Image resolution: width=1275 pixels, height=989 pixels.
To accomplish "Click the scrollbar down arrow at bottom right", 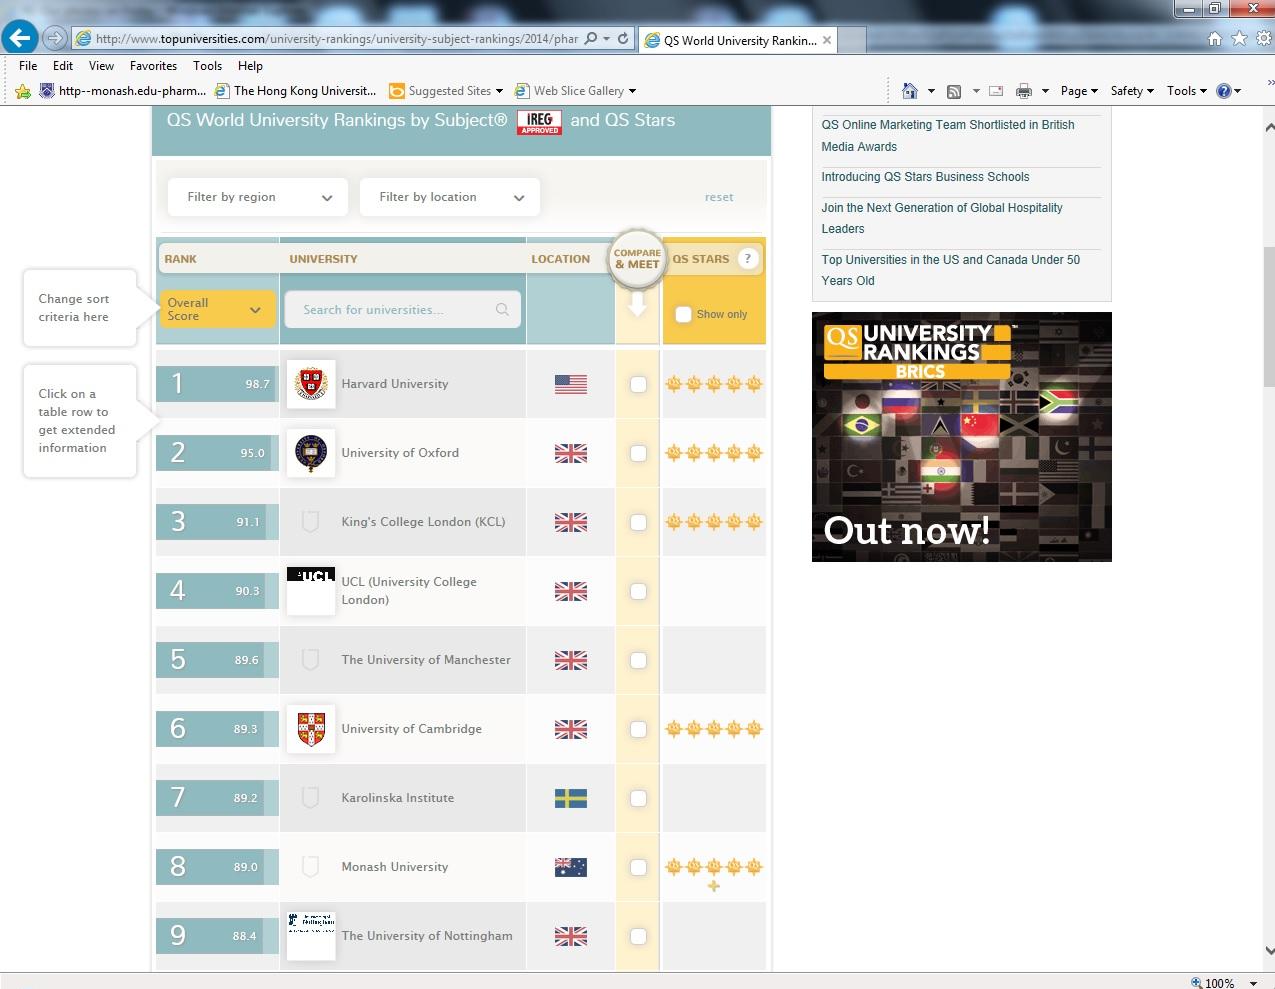I will 1269,951.
